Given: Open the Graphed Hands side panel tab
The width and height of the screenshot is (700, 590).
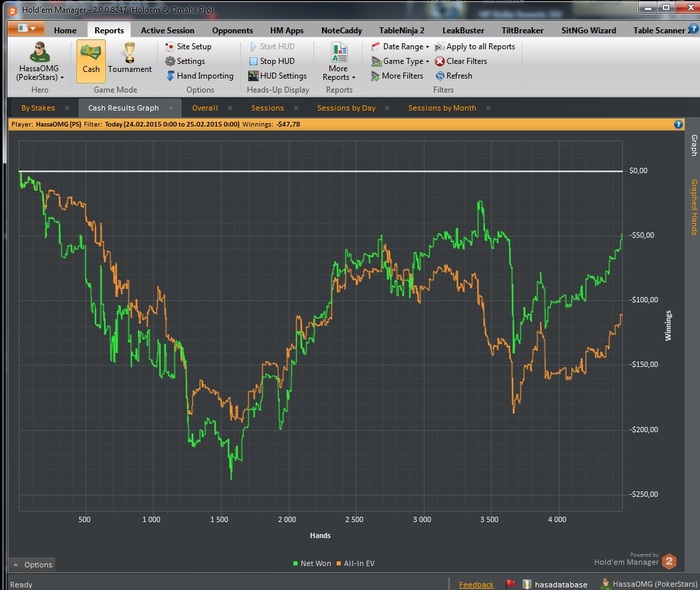Looking at the screenshot, I should (694, 207).
